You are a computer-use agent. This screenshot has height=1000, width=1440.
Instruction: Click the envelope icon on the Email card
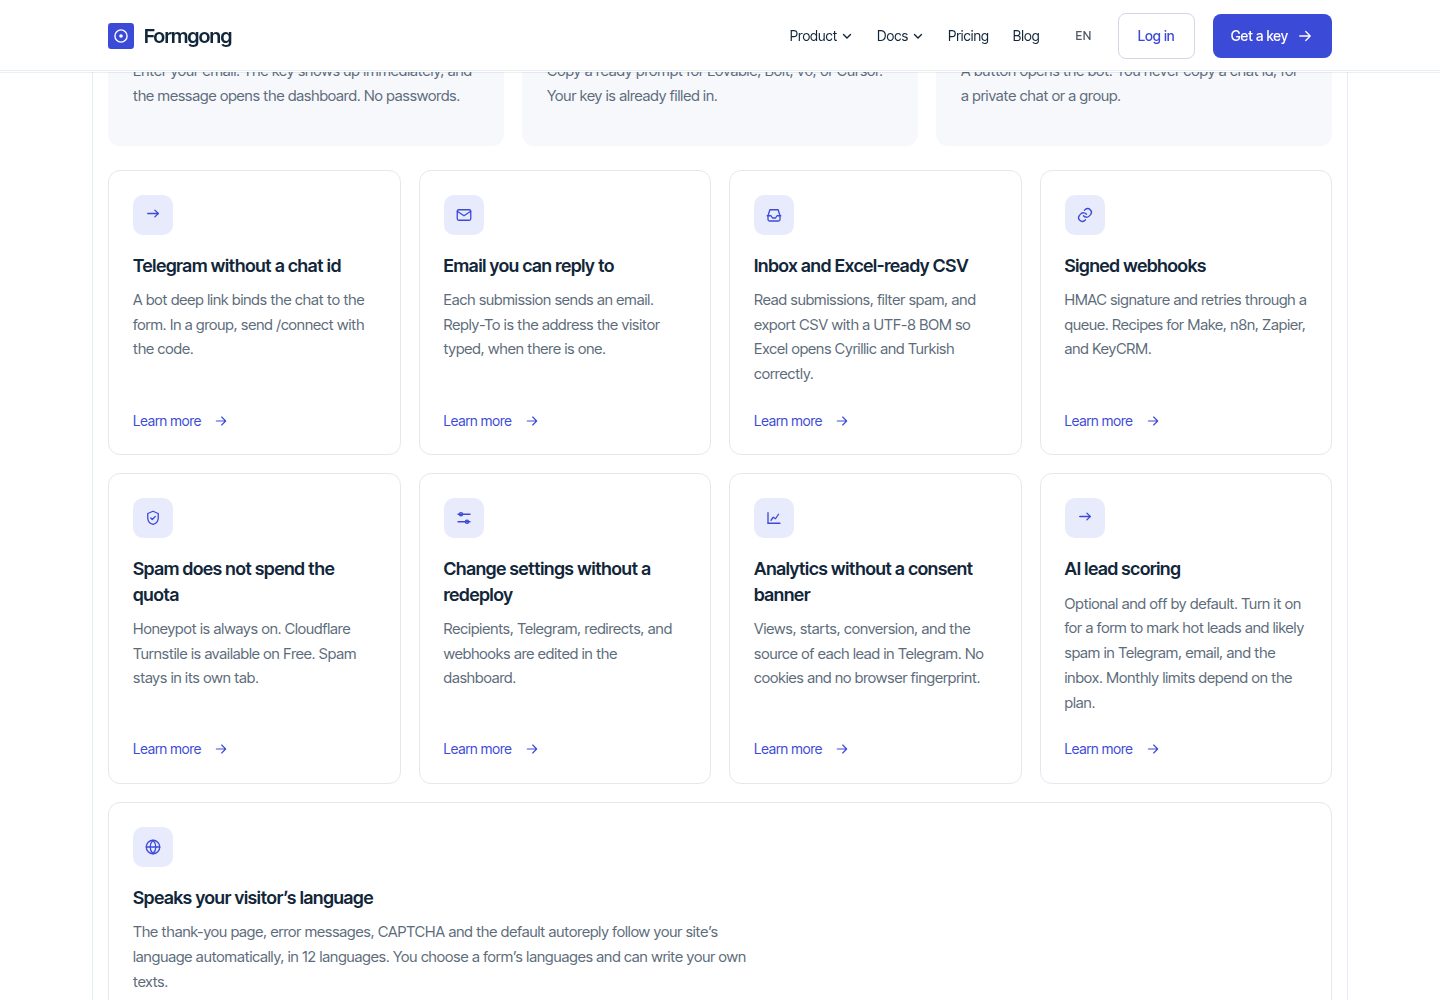(464, 214)
